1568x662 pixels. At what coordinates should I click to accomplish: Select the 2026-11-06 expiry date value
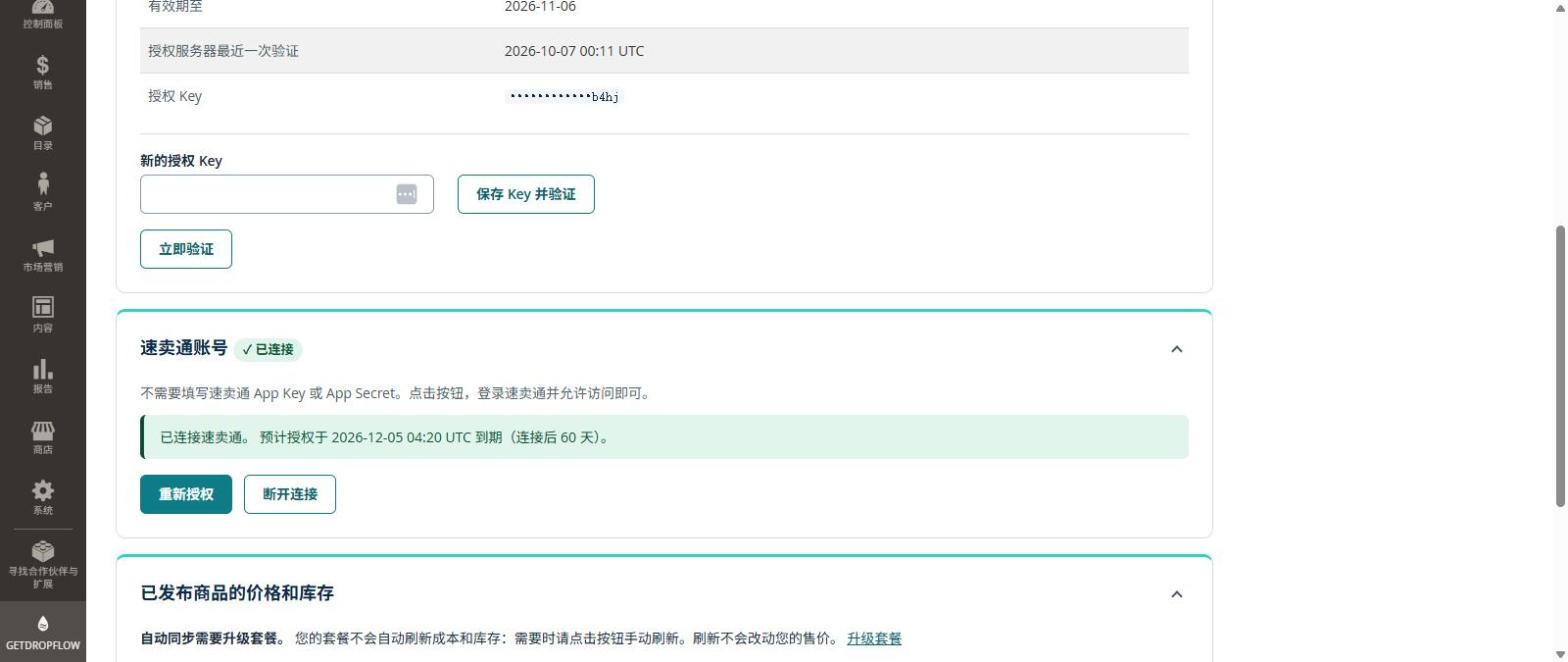pyautogui.click(x=540, y=7)
